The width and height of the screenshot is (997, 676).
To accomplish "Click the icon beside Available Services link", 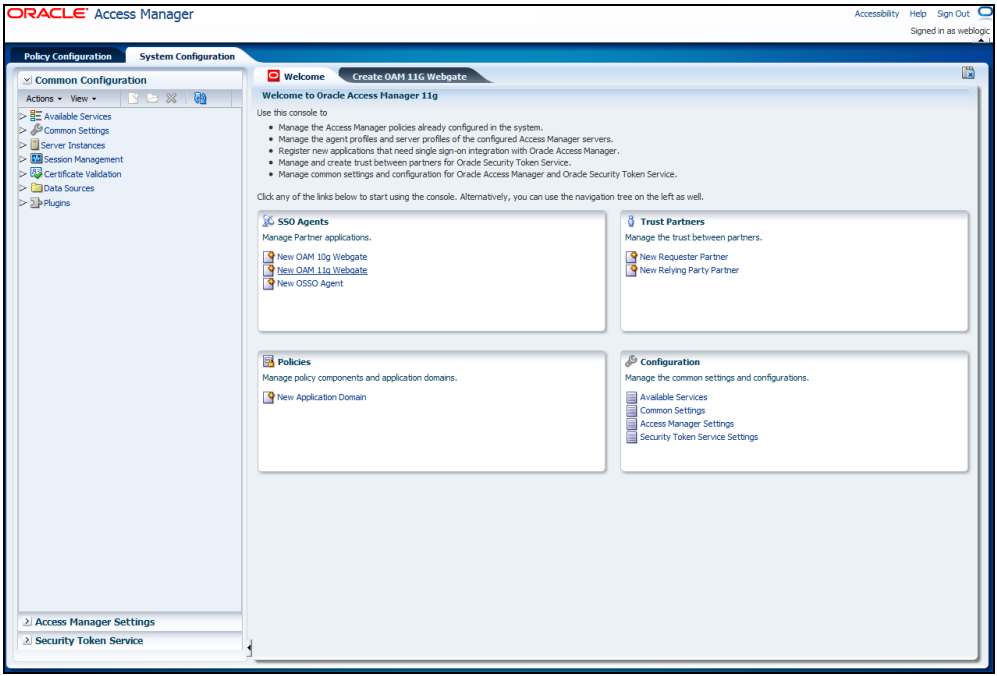I will click(631, 397).
